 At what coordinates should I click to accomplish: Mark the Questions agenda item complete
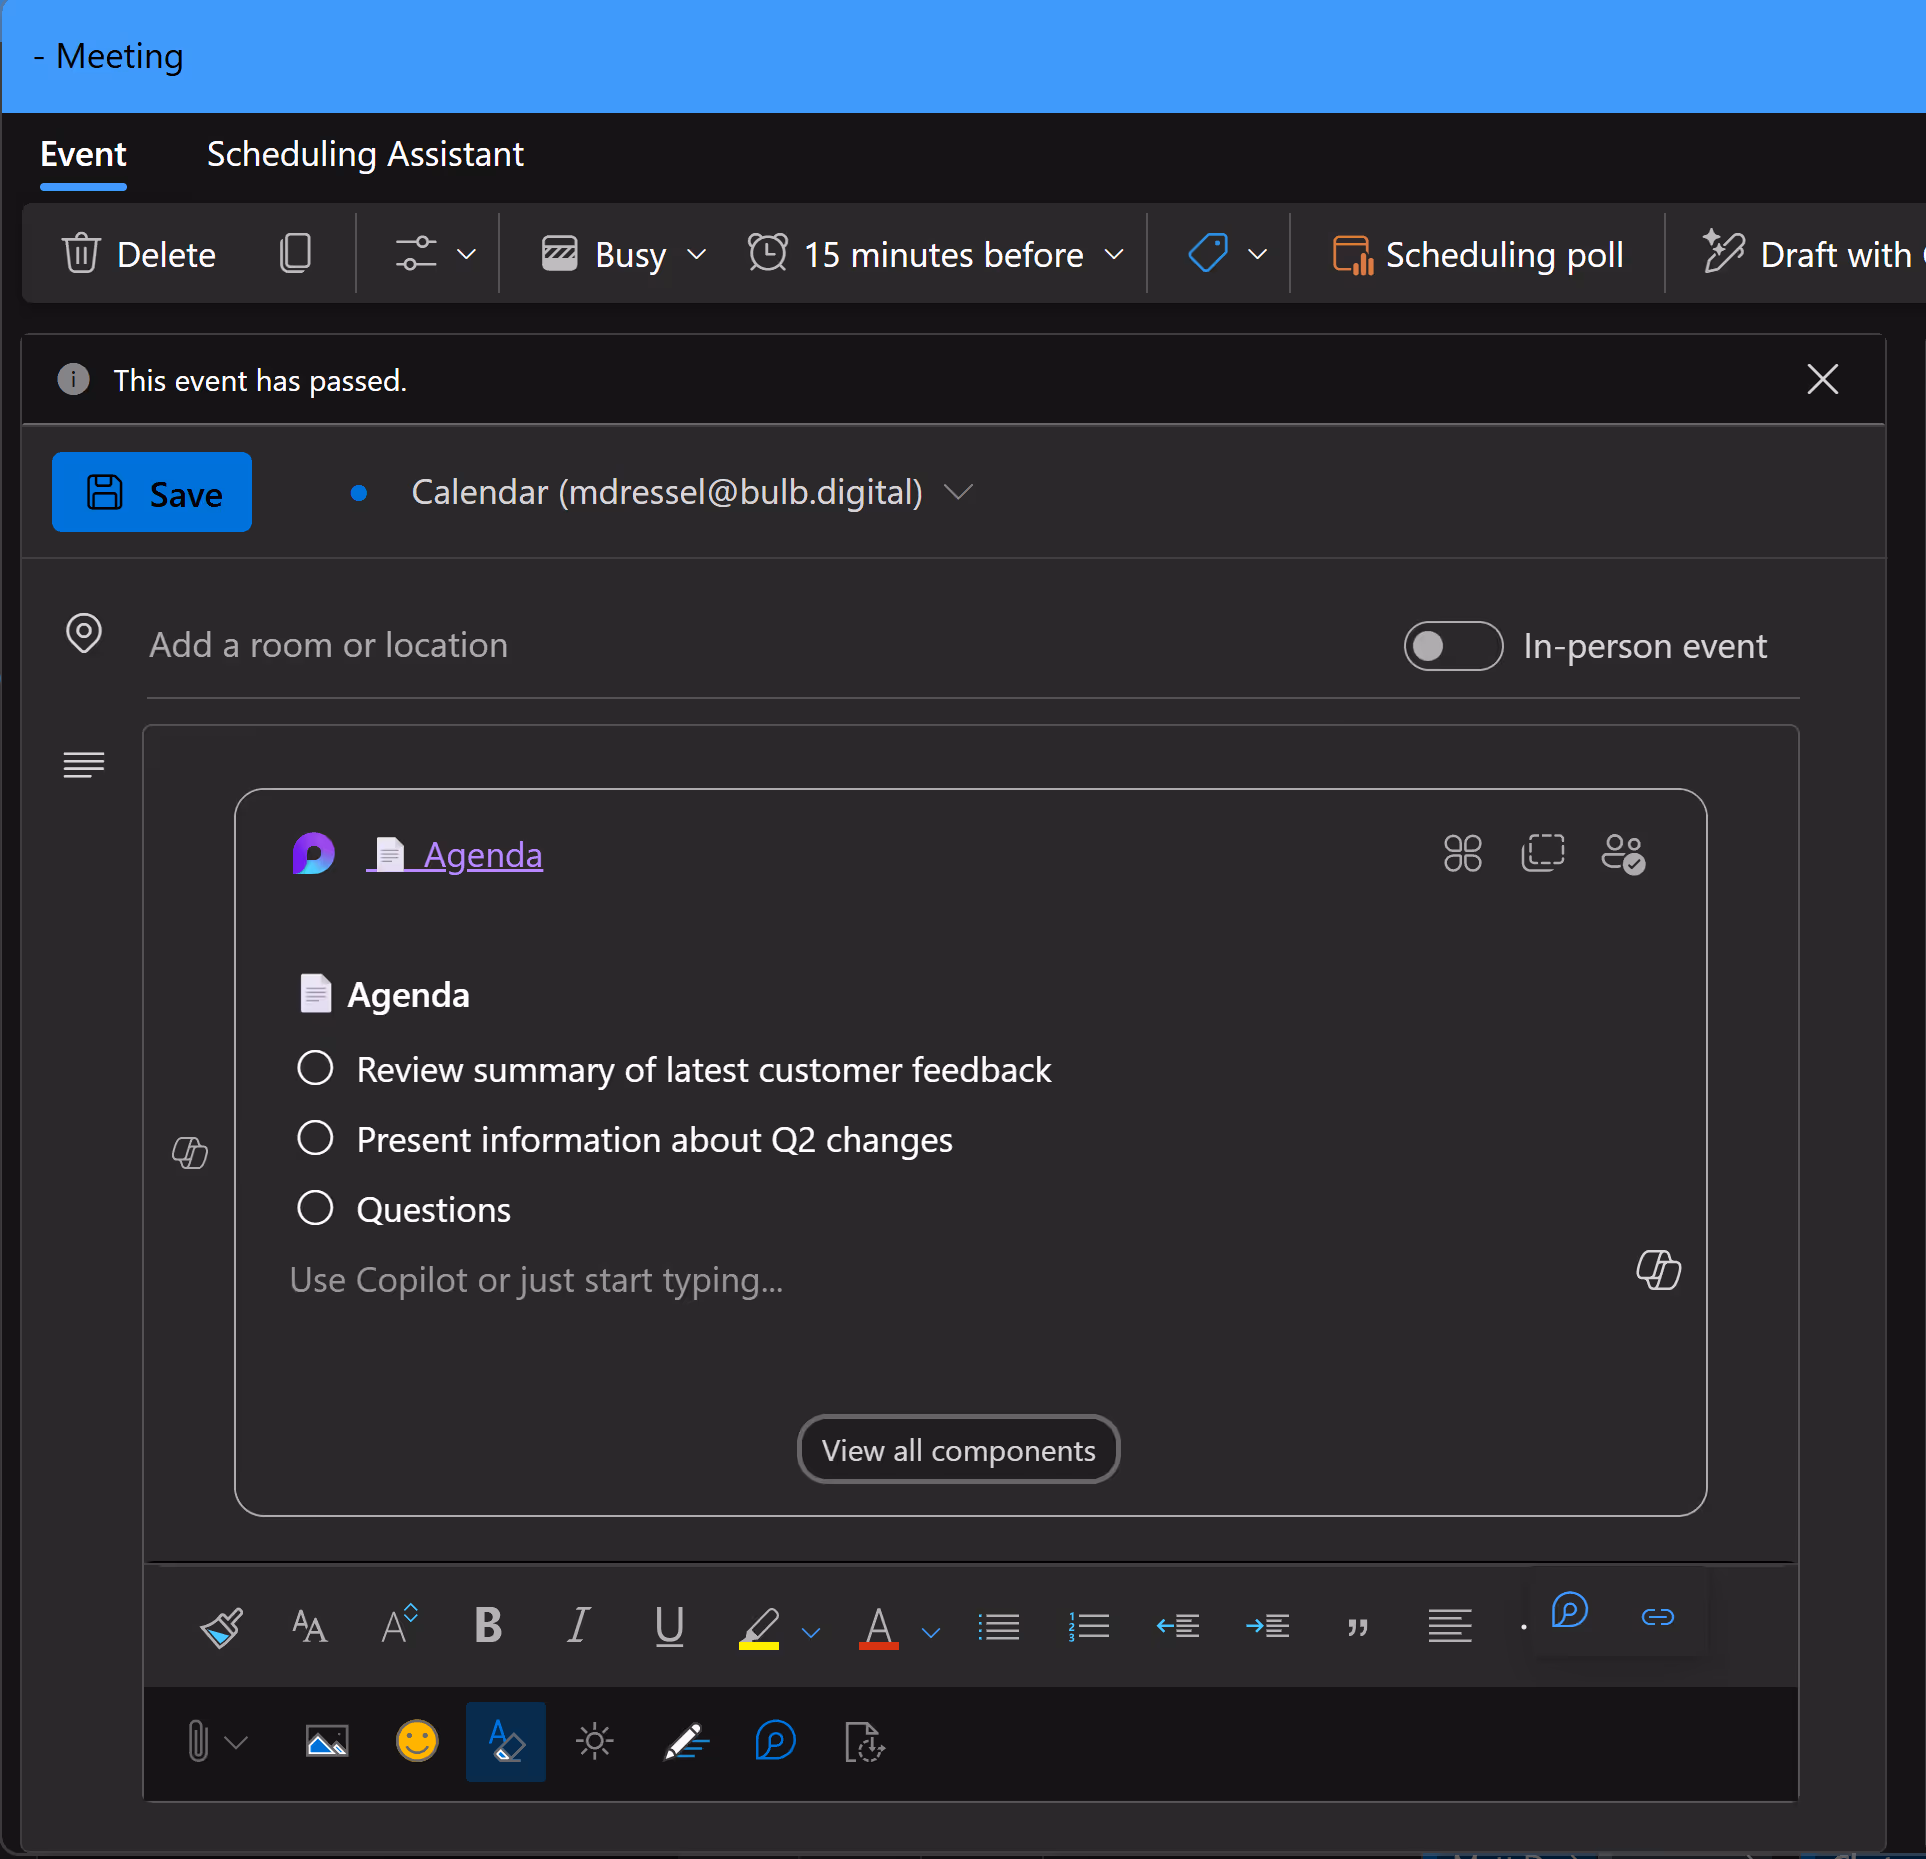point(315,1208)
